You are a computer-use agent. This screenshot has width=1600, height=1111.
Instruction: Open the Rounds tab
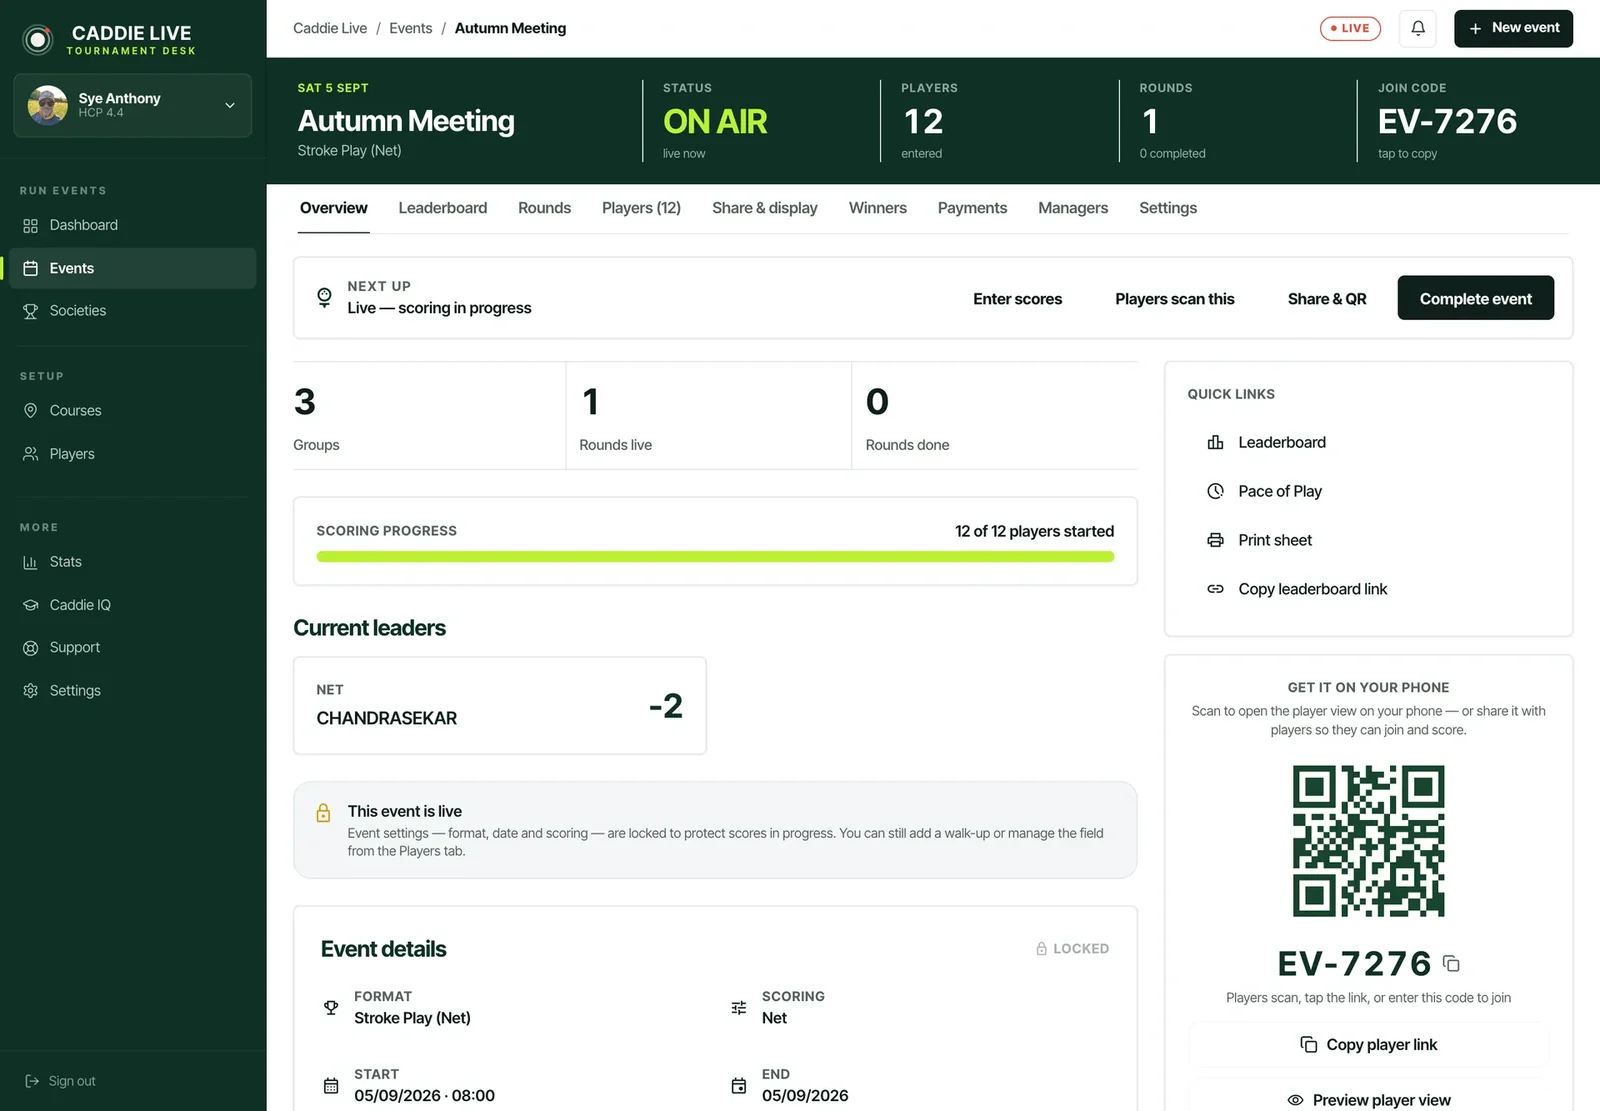coord(545,208)
